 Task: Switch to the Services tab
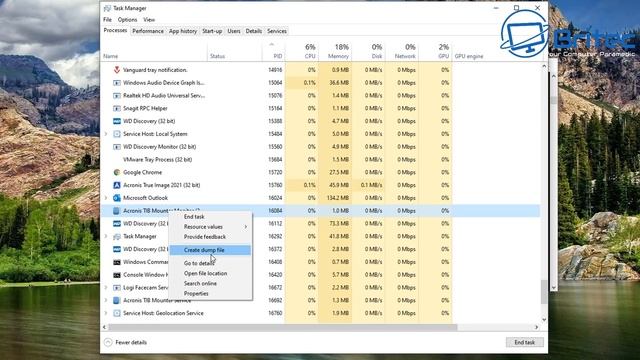(277, 31)
